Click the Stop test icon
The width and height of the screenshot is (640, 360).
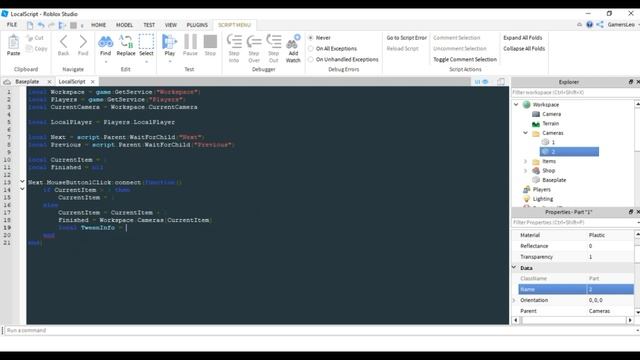pos(210,42)
